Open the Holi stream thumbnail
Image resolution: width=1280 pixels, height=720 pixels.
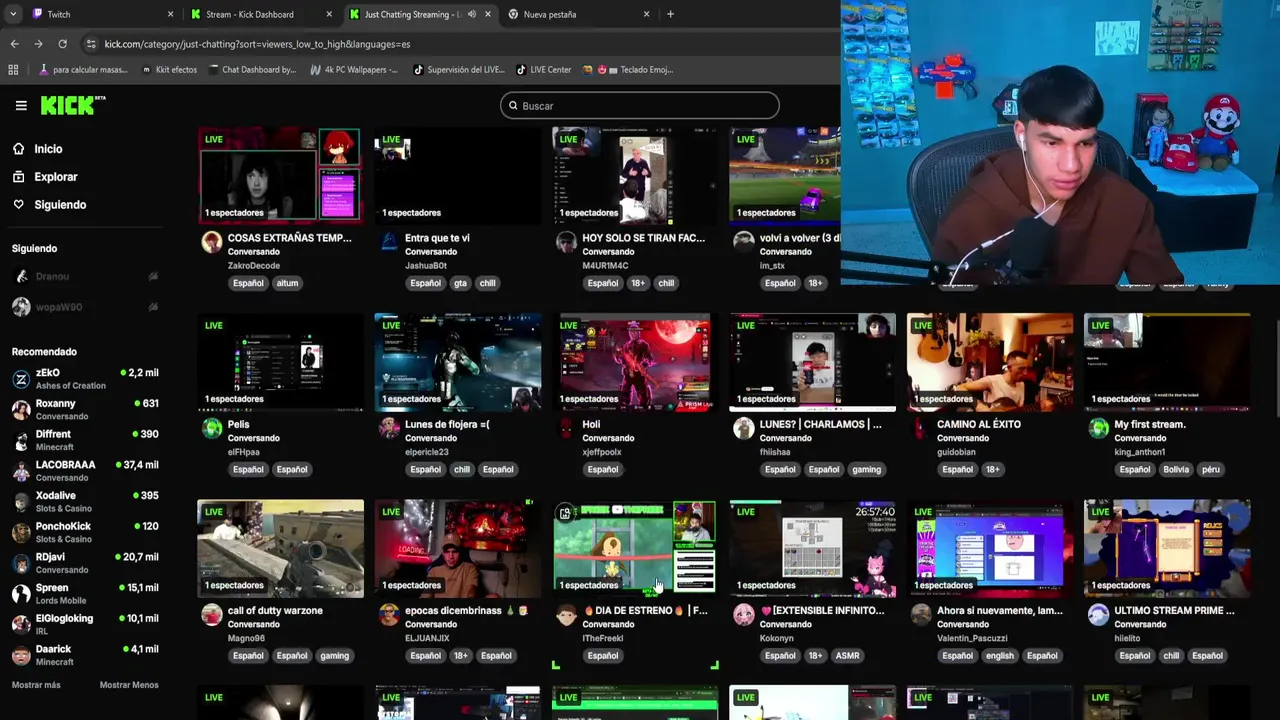pyautogui.click(x=635, y=362)
